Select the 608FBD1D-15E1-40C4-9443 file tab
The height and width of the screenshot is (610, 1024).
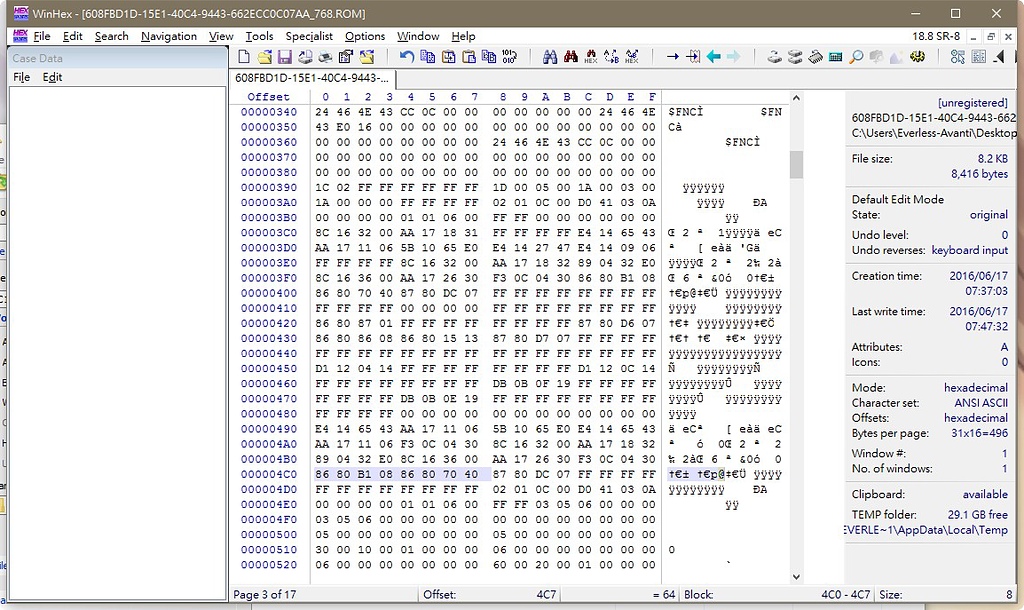click(312, 78)
